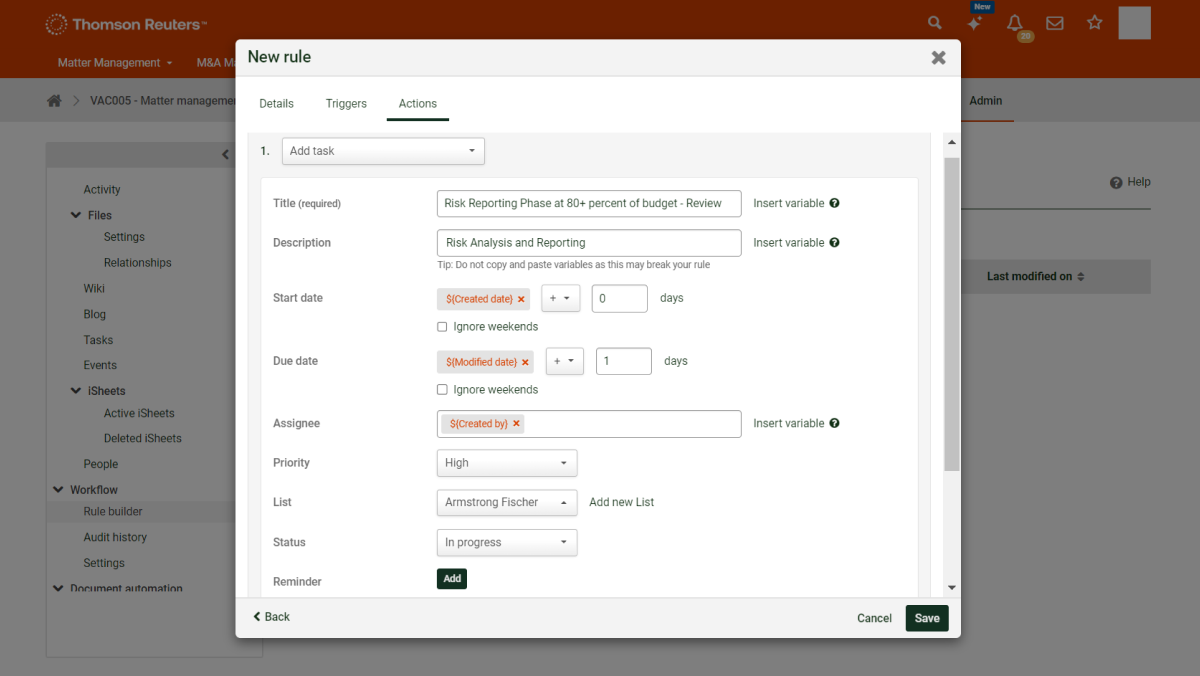
Task: Expand the Add task action dropdown
Action: (x=383, y=151)
